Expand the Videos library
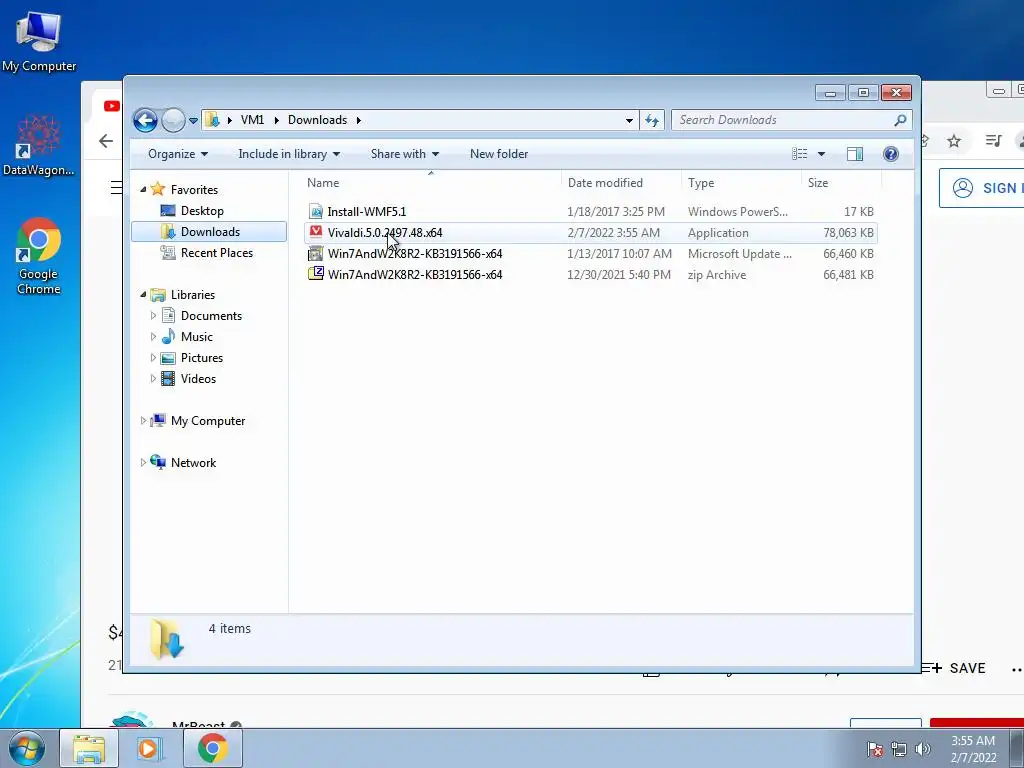1024x768 pixels. tap(153, 379)
